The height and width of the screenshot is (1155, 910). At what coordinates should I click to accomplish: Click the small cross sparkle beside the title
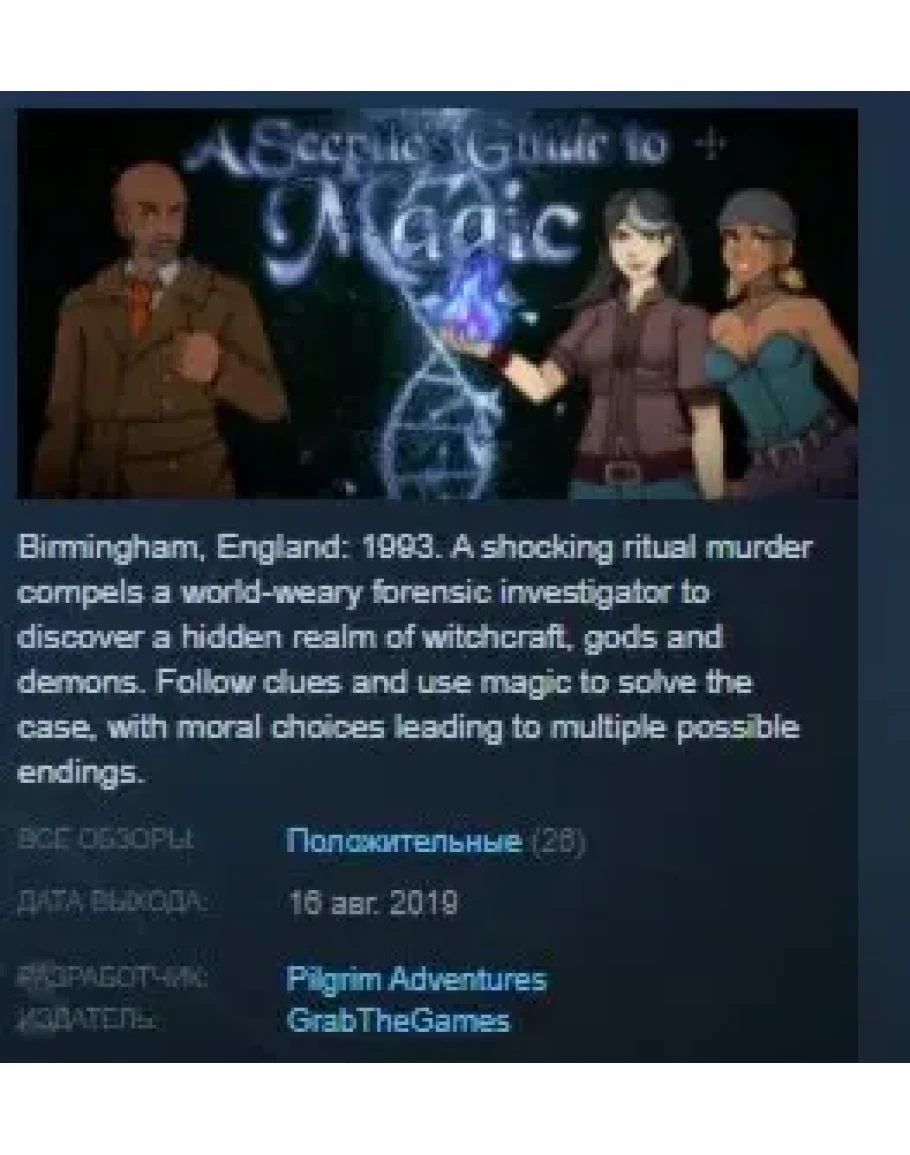[710, 144]
